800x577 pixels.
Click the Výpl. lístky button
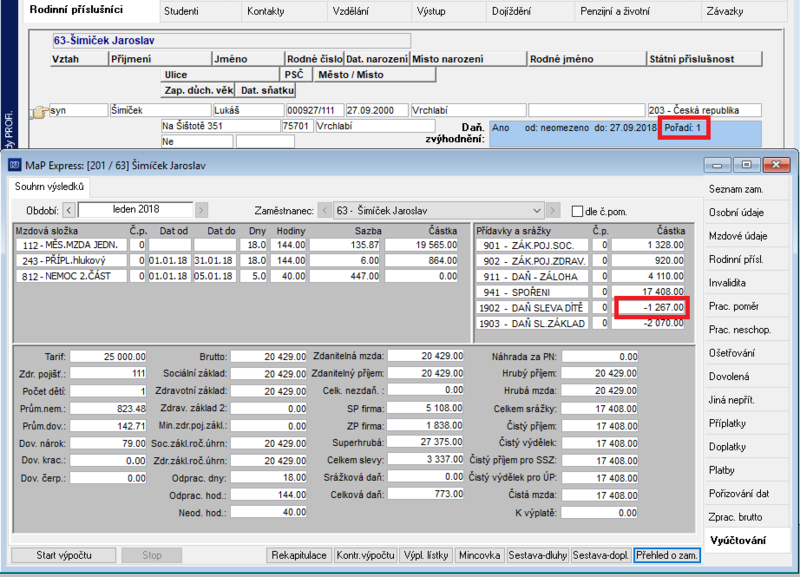tap(426, 555)
